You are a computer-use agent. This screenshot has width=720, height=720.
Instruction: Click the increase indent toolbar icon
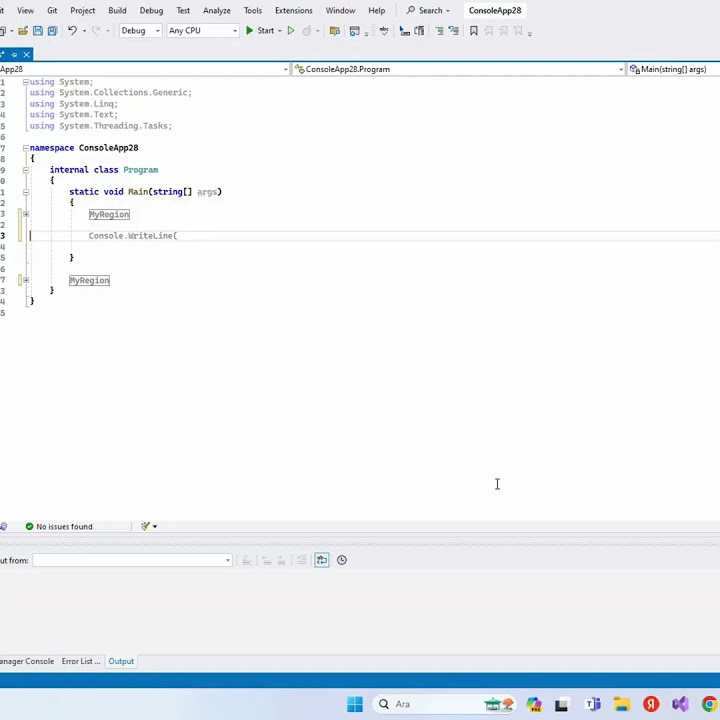tap(454, 31)
